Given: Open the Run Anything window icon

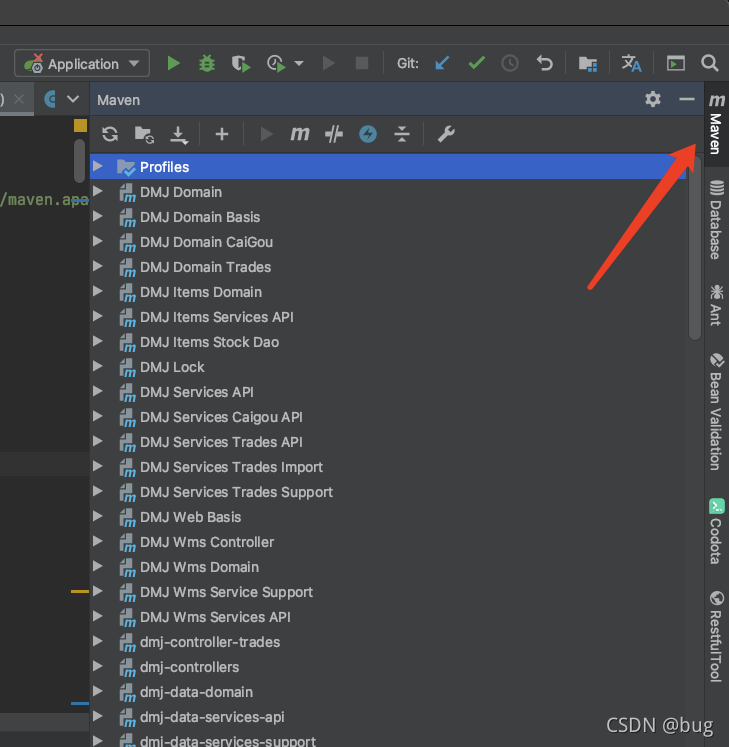Looking at the screenshot, I should [x=676, y=63].
